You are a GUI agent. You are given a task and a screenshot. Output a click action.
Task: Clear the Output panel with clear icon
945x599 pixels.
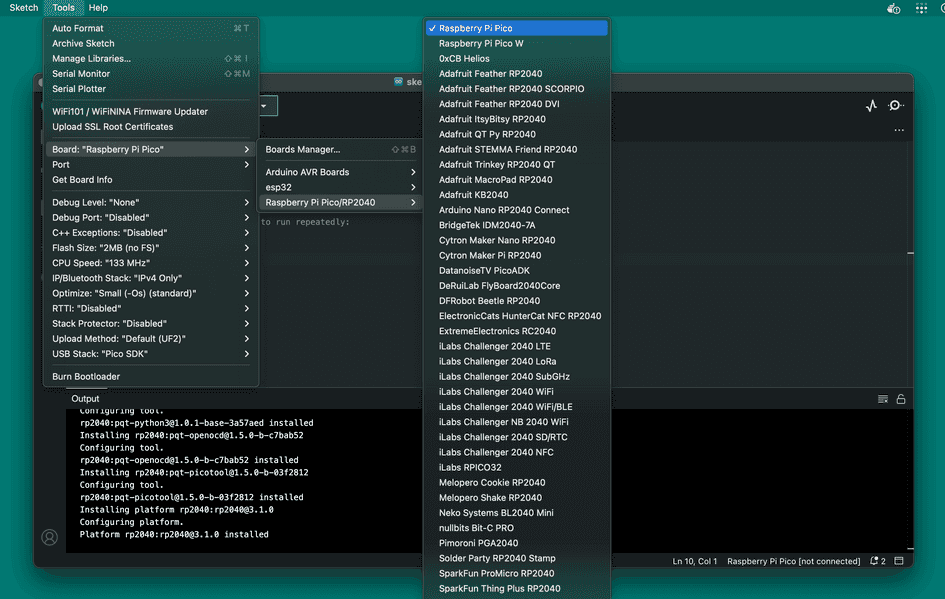click(883, 399)
